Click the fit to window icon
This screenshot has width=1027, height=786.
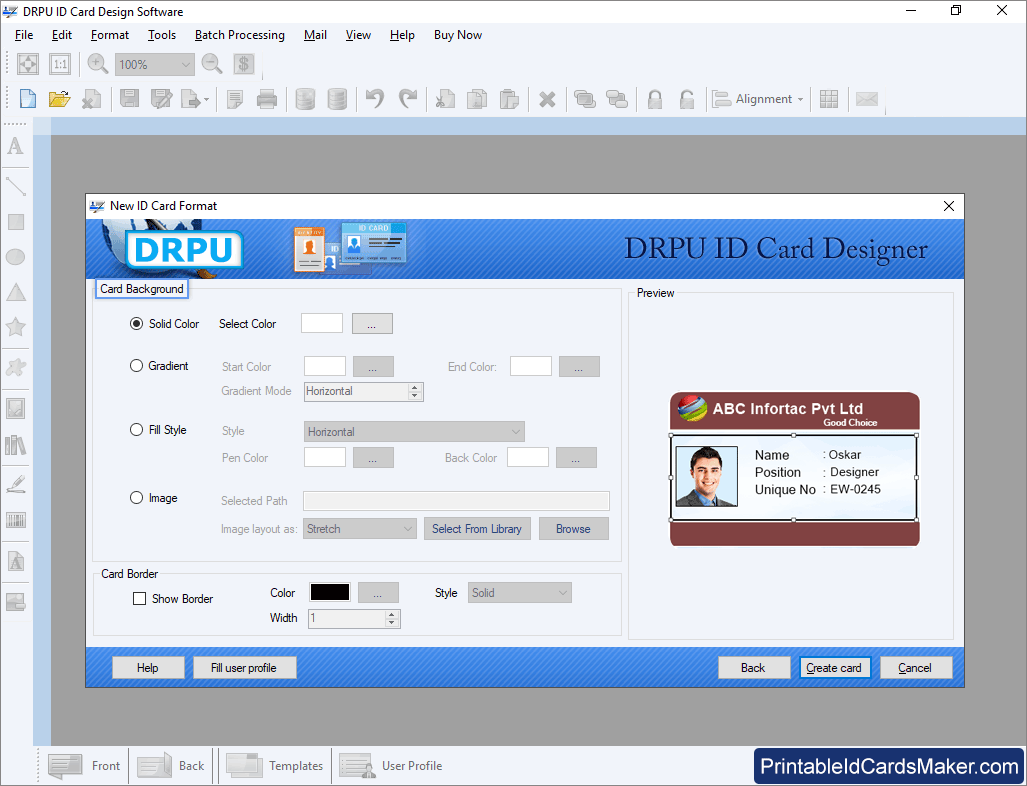(28, 64)
